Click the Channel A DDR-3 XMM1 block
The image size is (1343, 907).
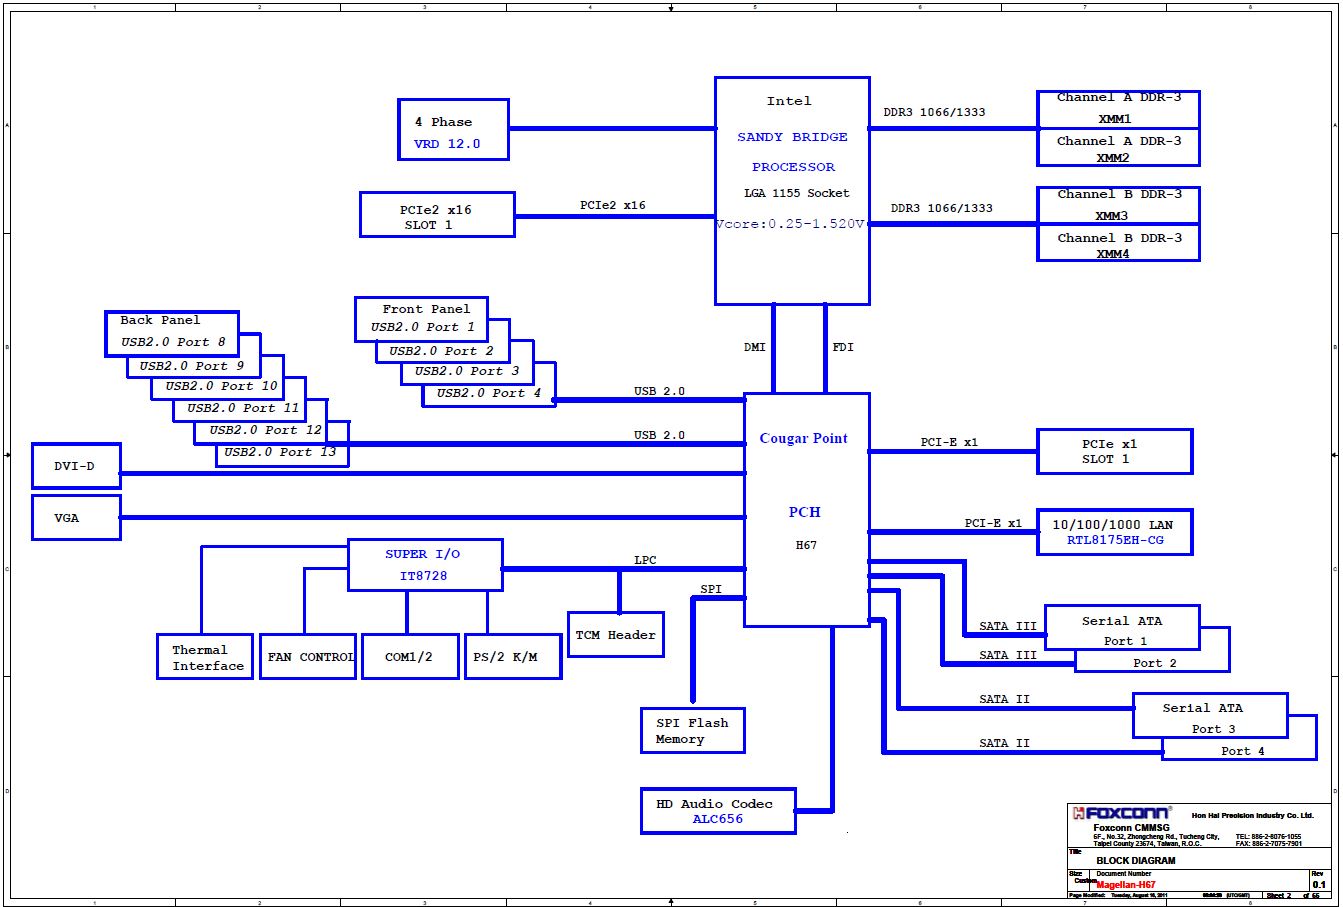pos(1118,109)
